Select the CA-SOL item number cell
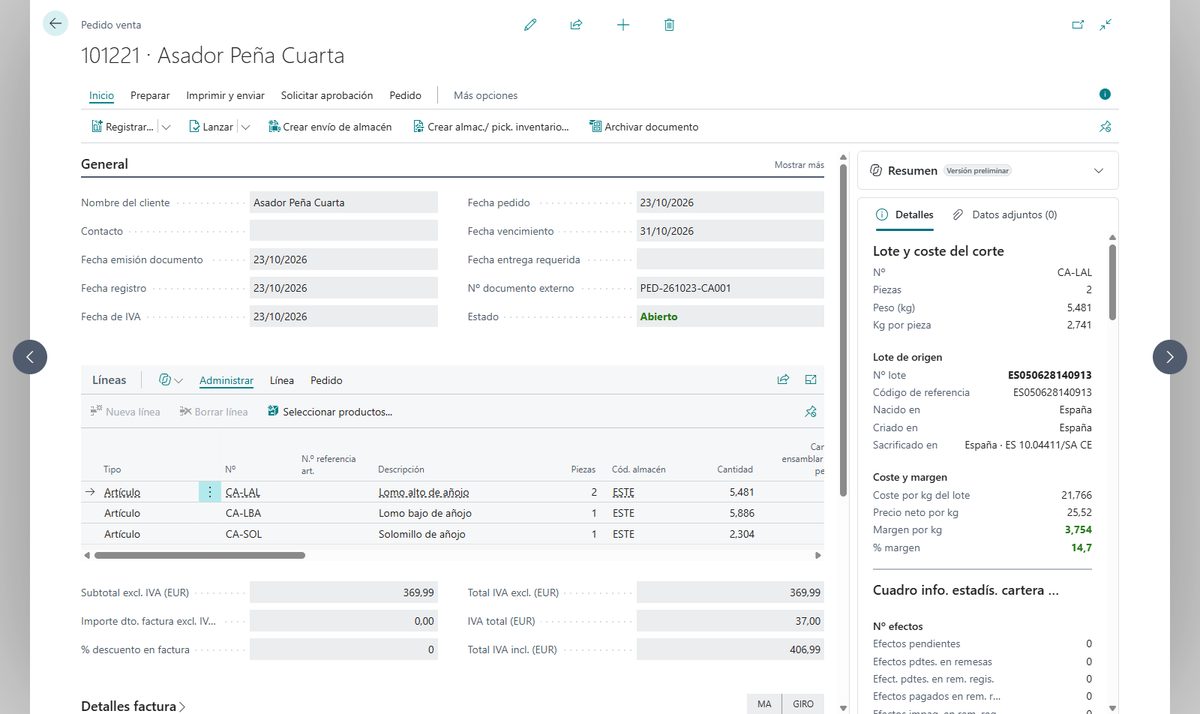Image resolution: width=1200 pixels, height=714 pixels. coord(243,534)
